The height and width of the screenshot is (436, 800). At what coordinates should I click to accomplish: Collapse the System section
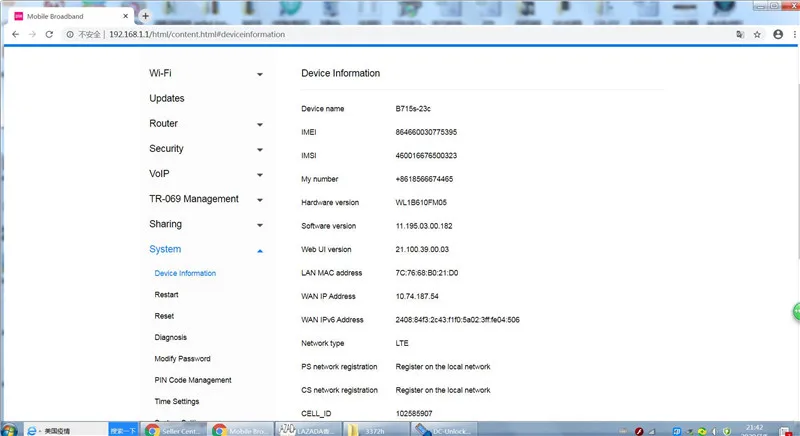tap(259, 251)
